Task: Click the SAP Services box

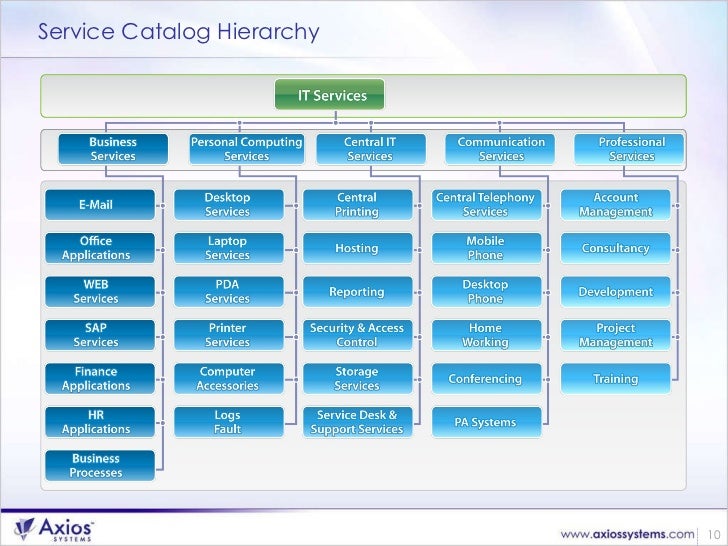Action: (100, 335)
